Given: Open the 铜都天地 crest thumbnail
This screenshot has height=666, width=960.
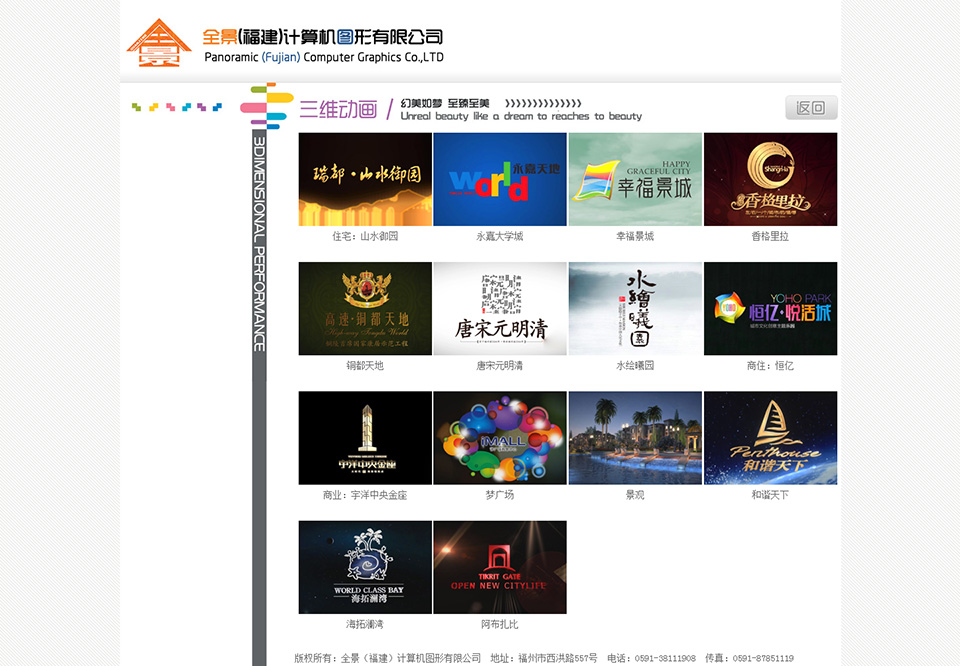Looking at the screenshot, I should point(365,307).
